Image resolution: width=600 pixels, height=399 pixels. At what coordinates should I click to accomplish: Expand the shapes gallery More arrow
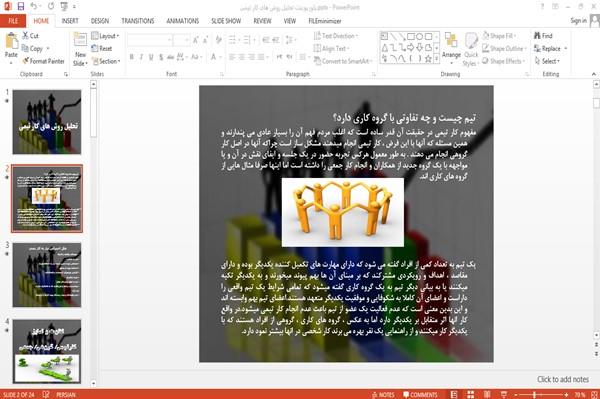[436, 59]
